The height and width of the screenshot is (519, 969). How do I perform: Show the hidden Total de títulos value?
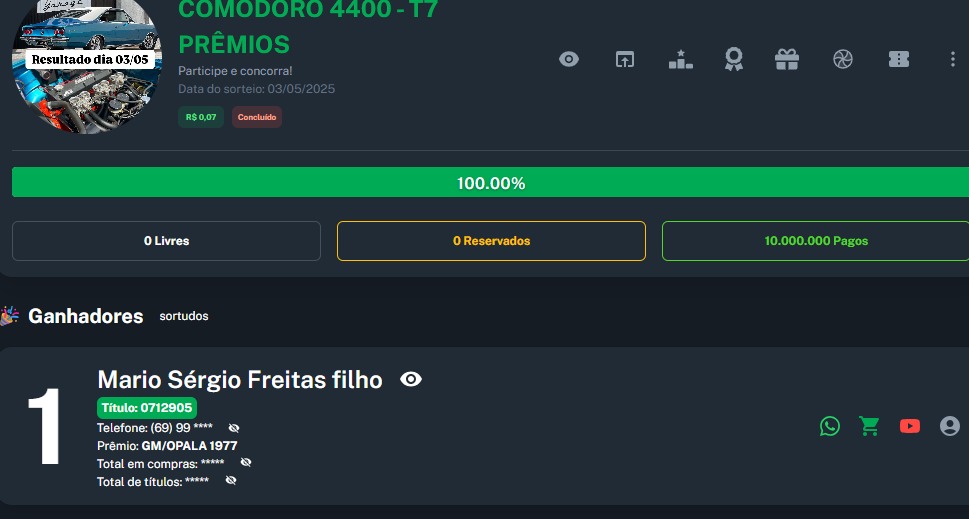pyautogui.click(x=231, y=481)
